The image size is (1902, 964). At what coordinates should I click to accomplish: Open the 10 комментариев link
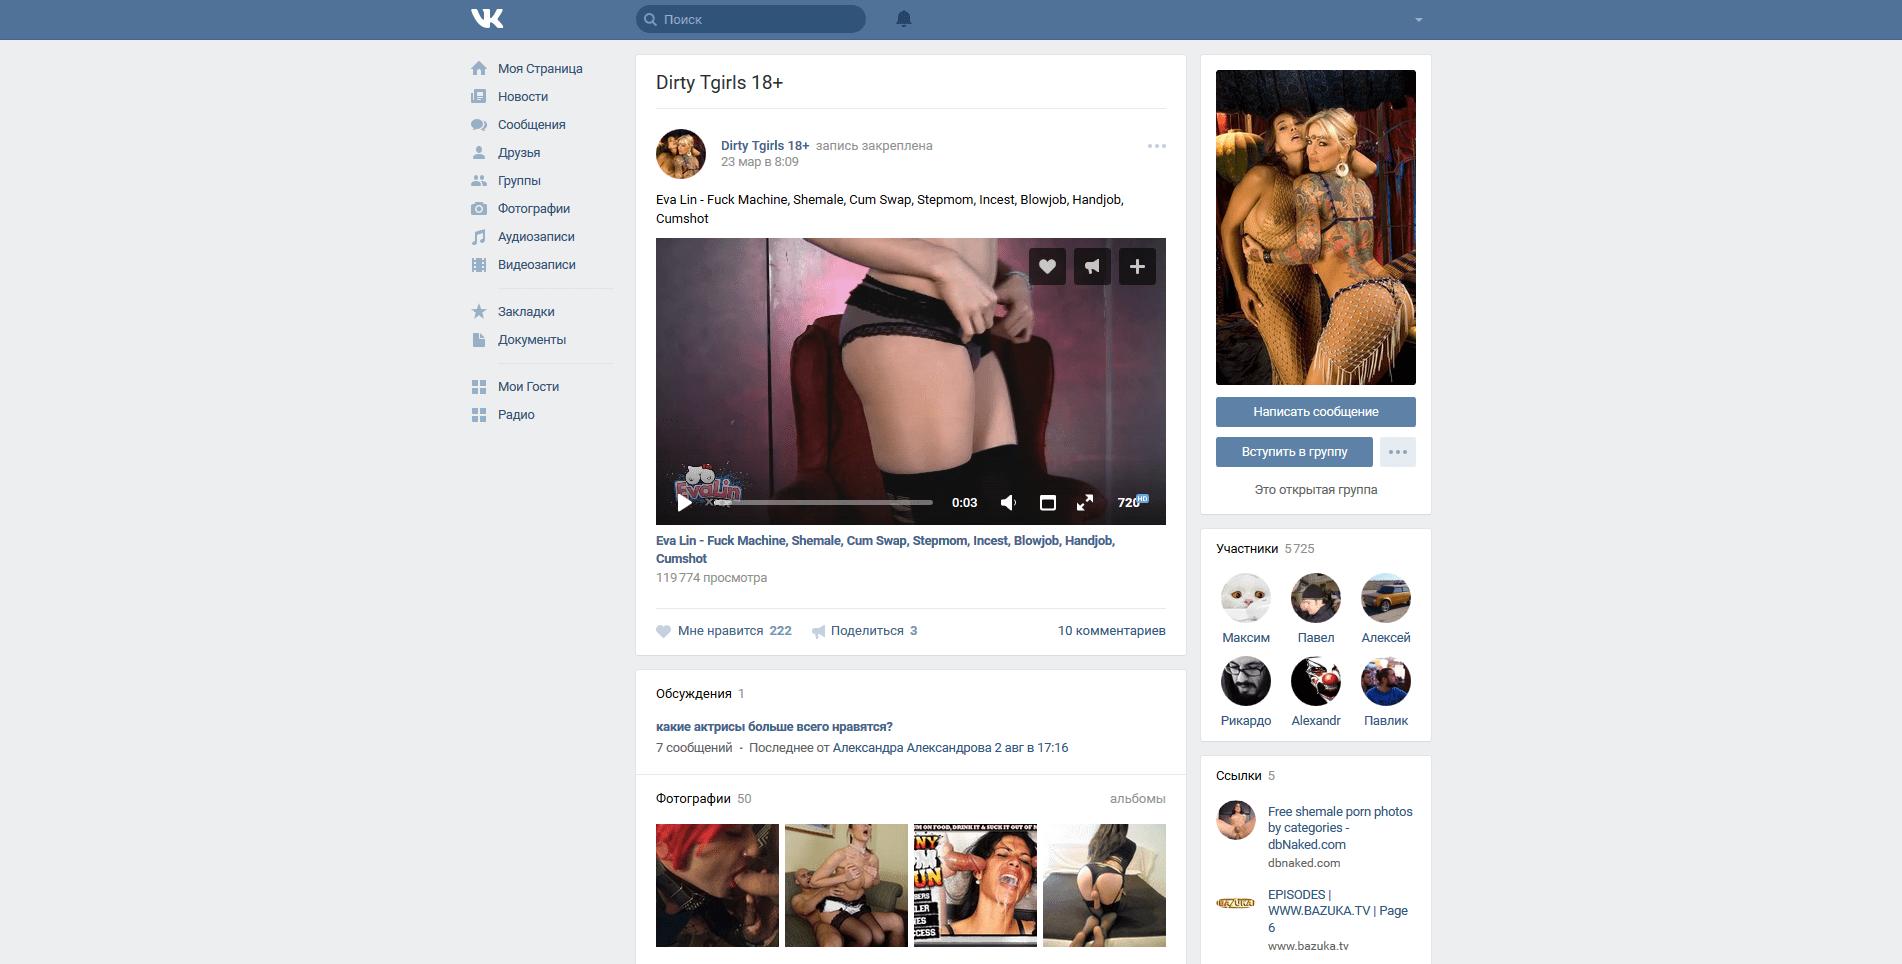[1111, 631]
